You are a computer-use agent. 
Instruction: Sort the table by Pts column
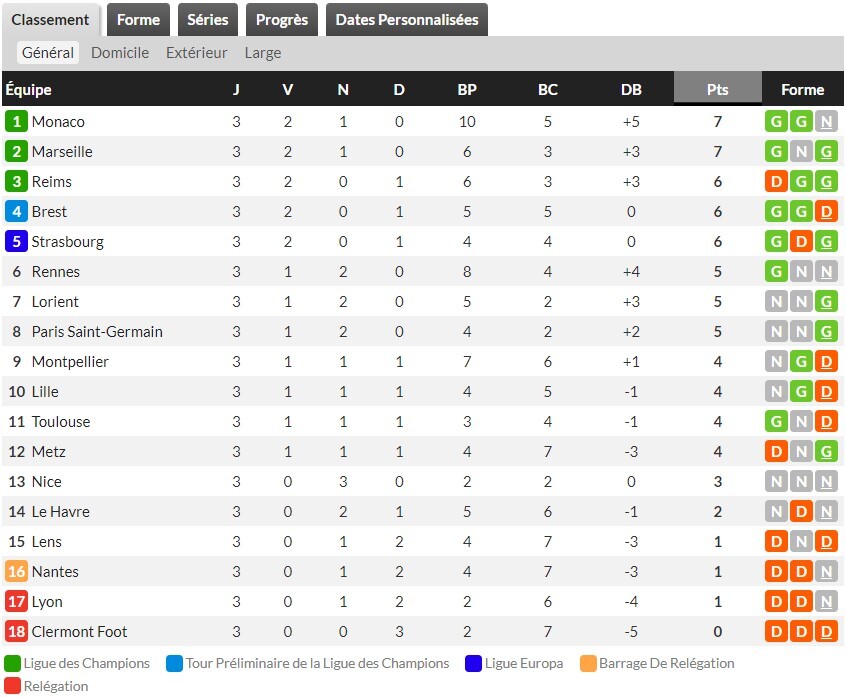(718, 89)
